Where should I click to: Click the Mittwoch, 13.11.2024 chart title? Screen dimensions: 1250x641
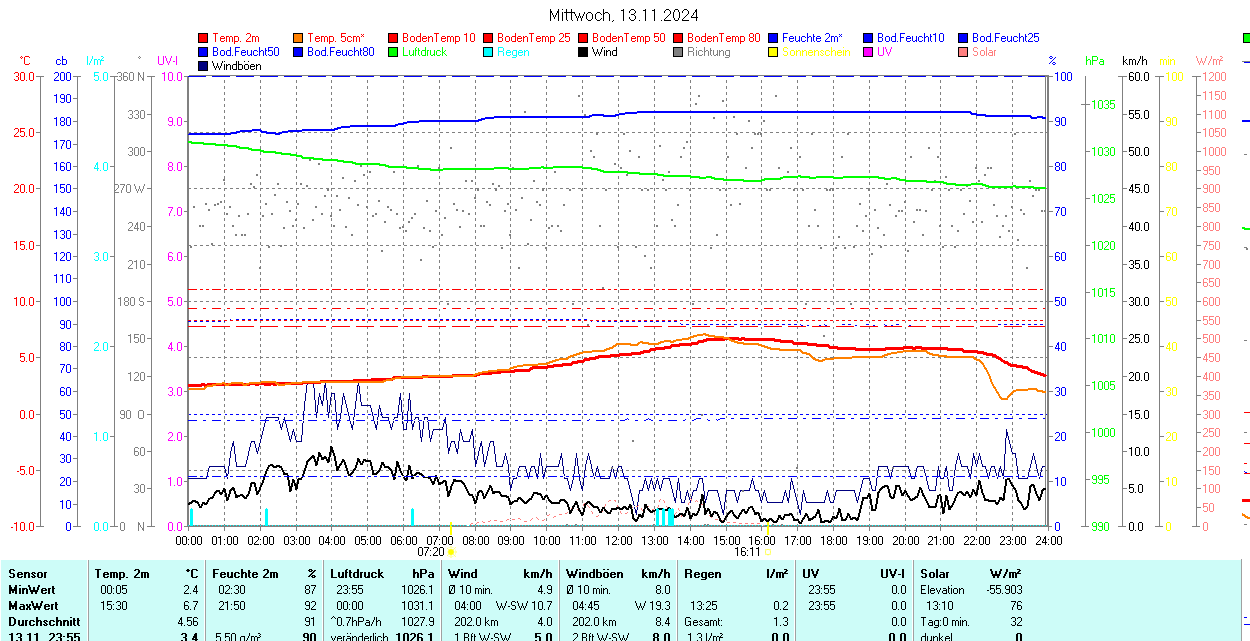click(623, 15)
